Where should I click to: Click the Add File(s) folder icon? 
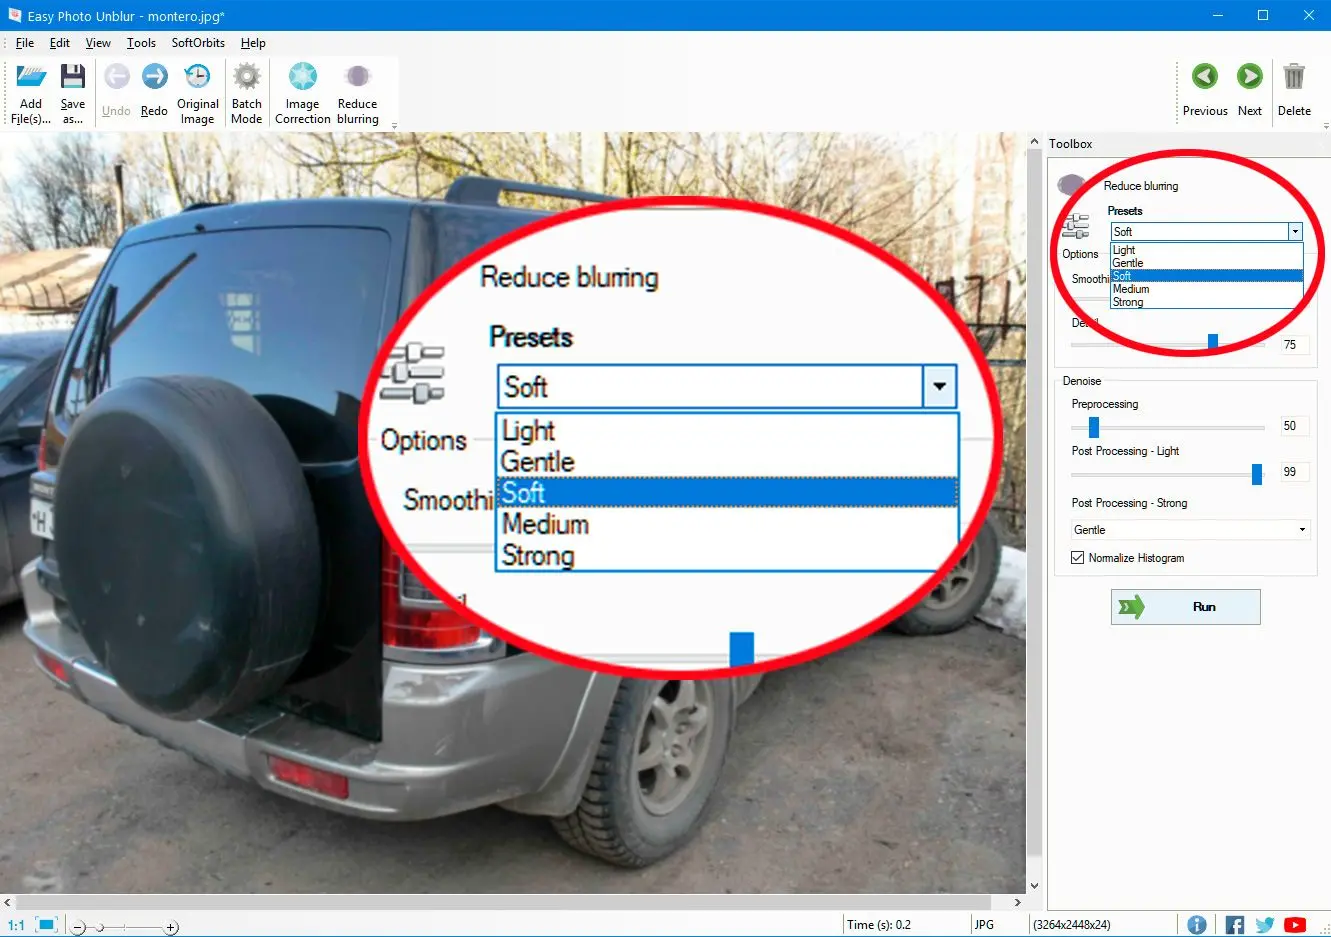pyautogui.click(x=31, y=78)
